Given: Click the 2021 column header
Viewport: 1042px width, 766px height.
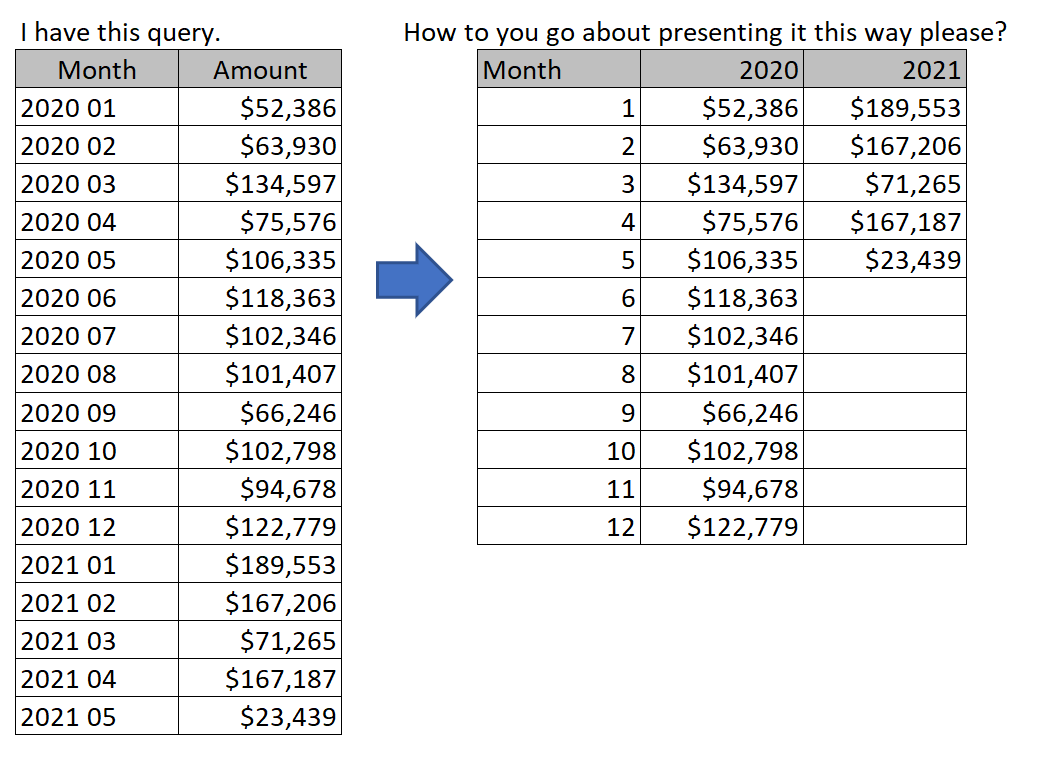Looking at the screenshot, I should pyautogui.click(x=885, y=70).
